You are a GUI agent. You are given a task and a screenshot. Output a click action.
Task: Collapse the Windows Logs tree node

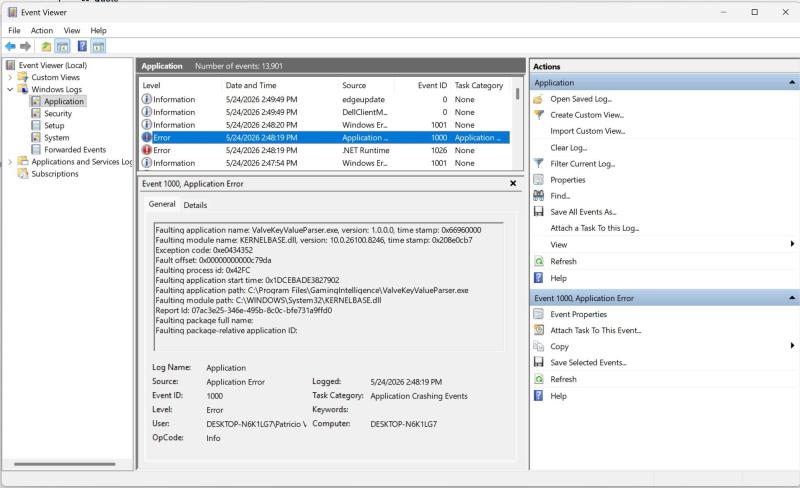tap(10, 89)
